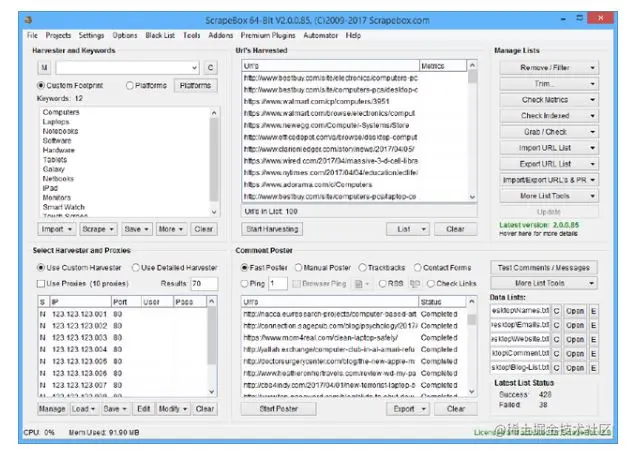Click the keywords list vertical scrollbar
Screen dimensions: 625x451
coord(214,162)
